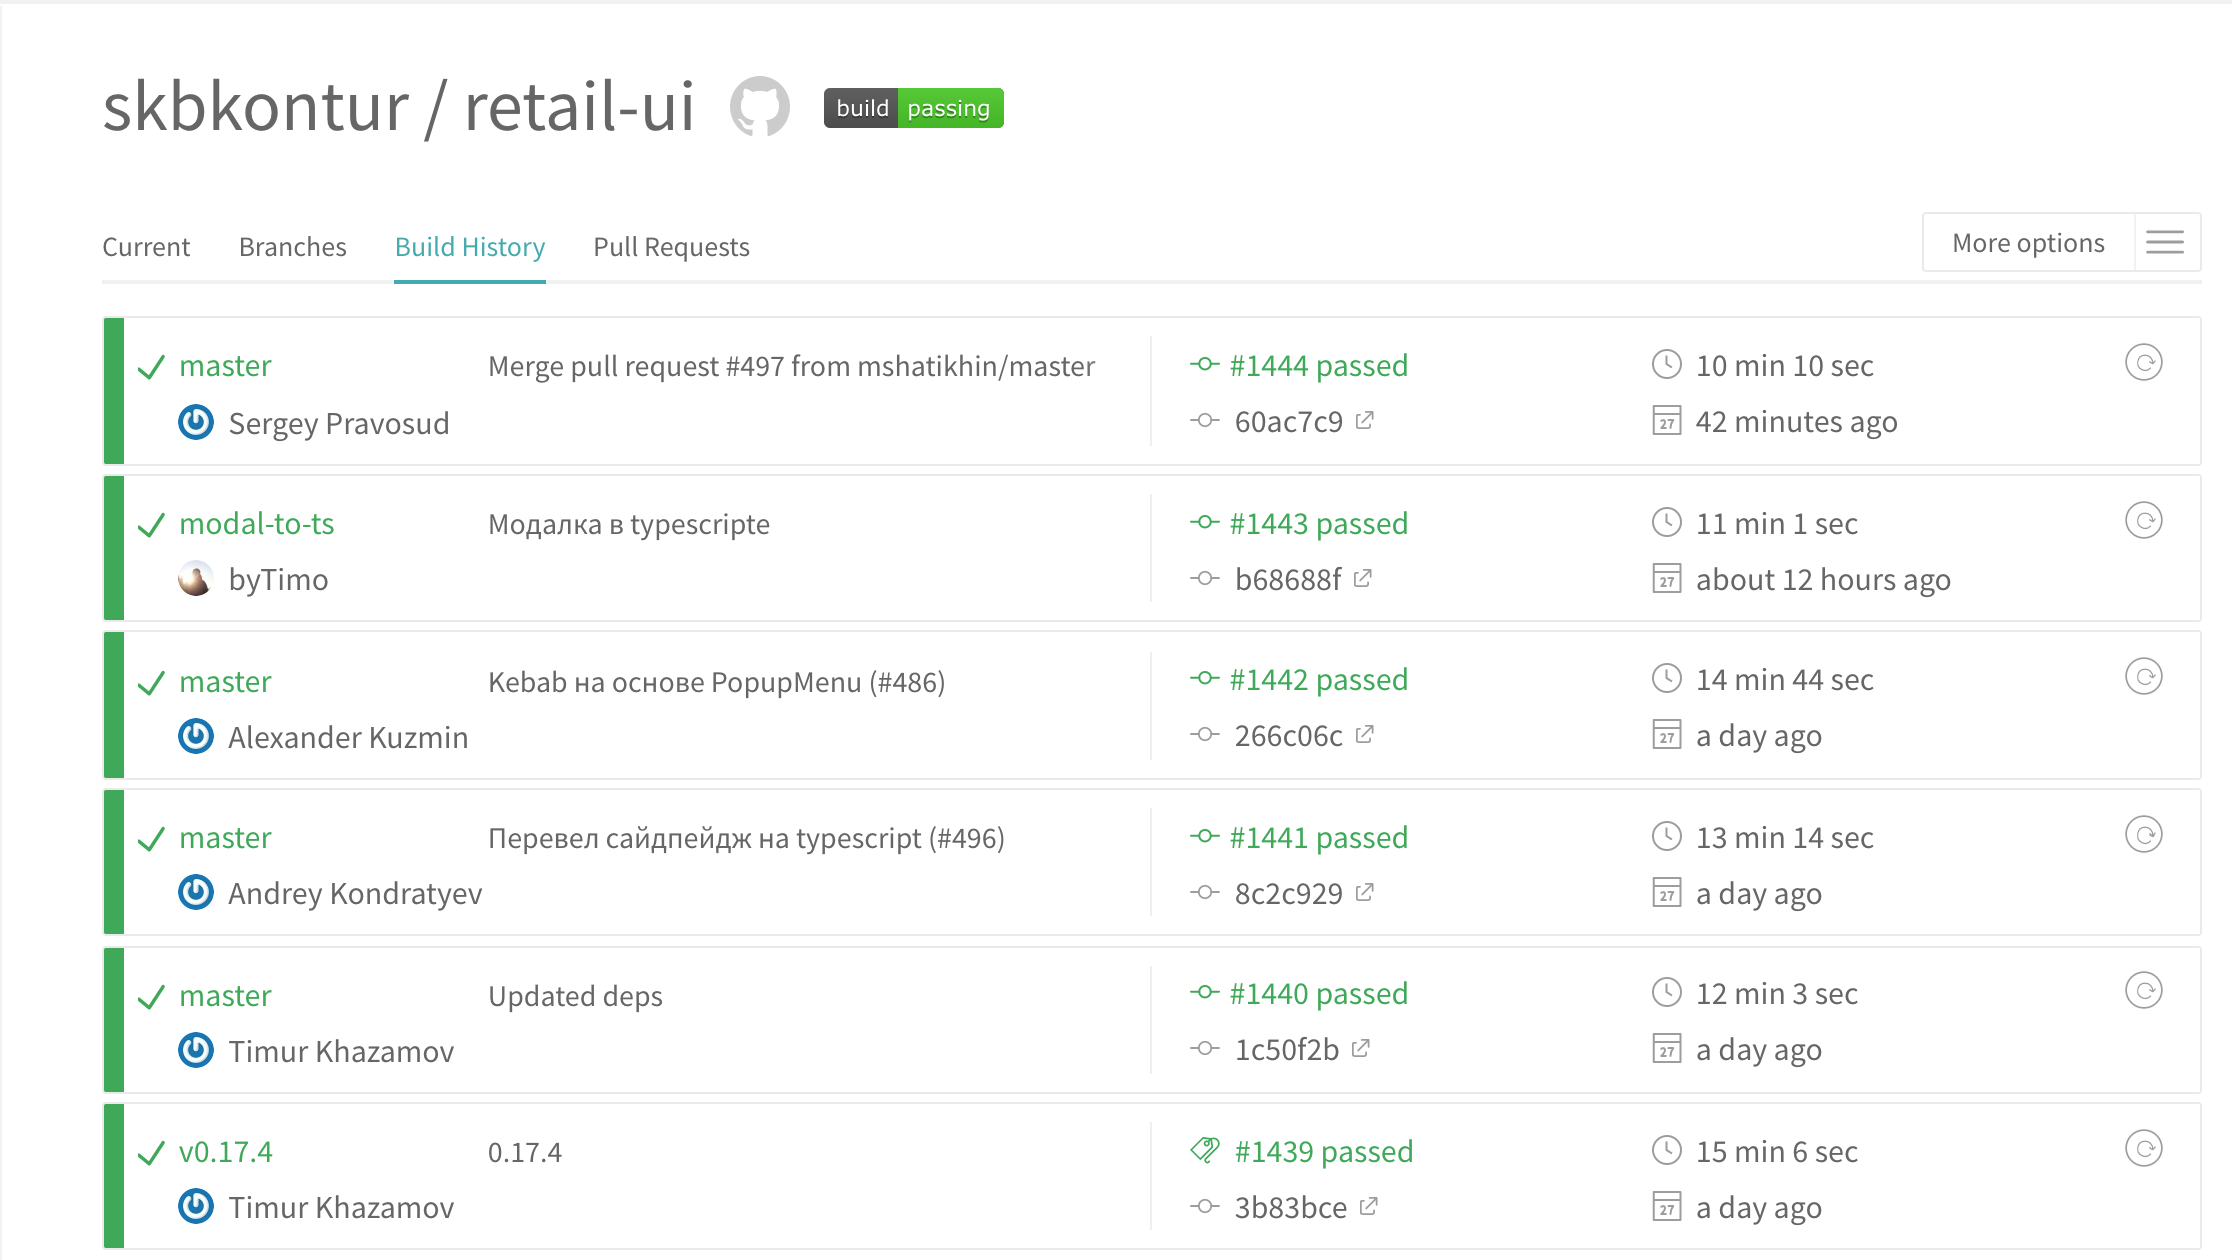Open the external link icon beside commit 60ac7c9

pos(1365,421)
